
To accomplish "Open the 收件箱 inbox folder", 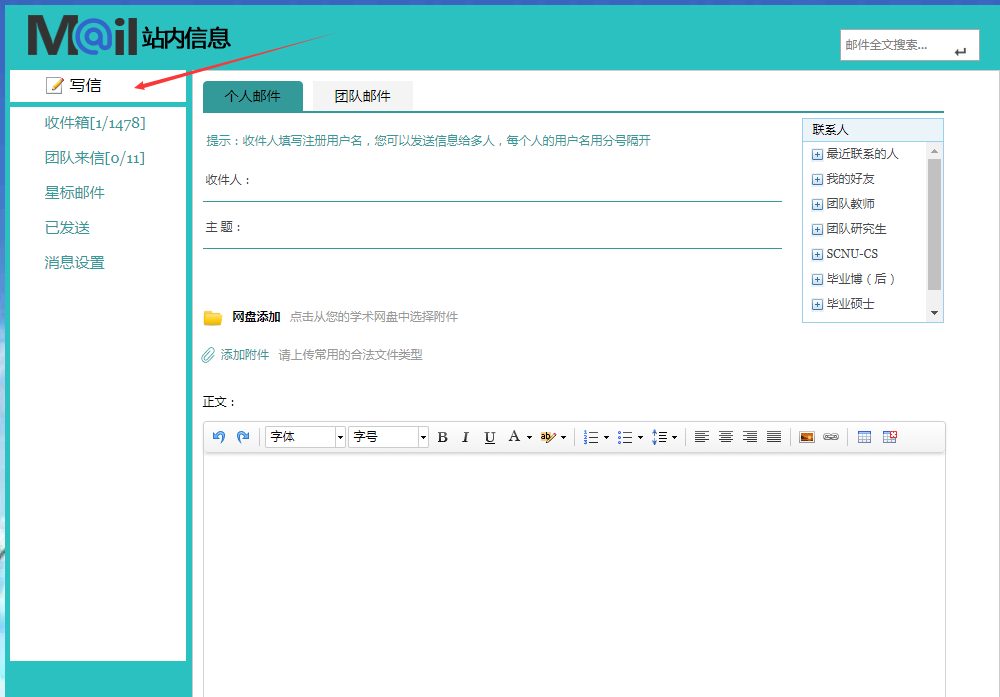I will (95, 123).
